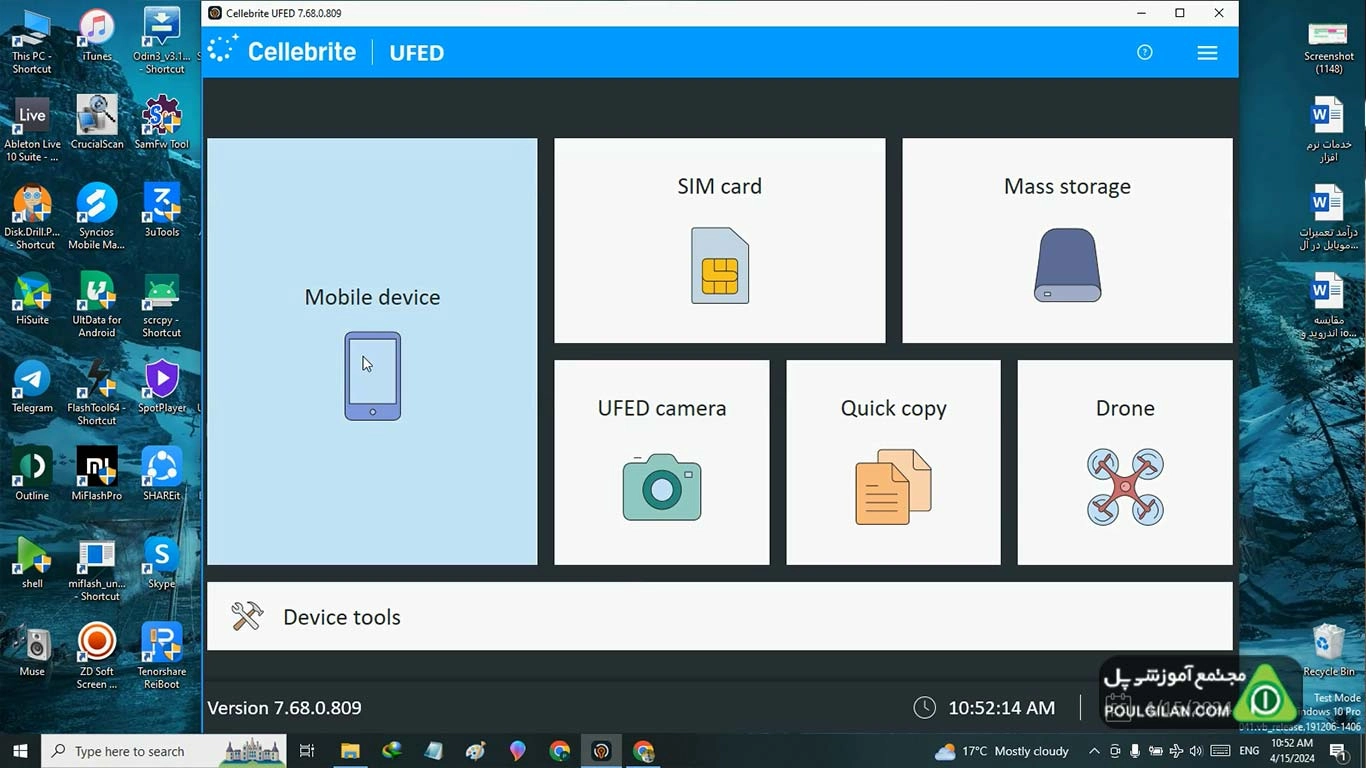This screenshot has width=1366, height=768.
Task: Open the CrucialScan desktop icon
Action: click(x=97, y=124)
